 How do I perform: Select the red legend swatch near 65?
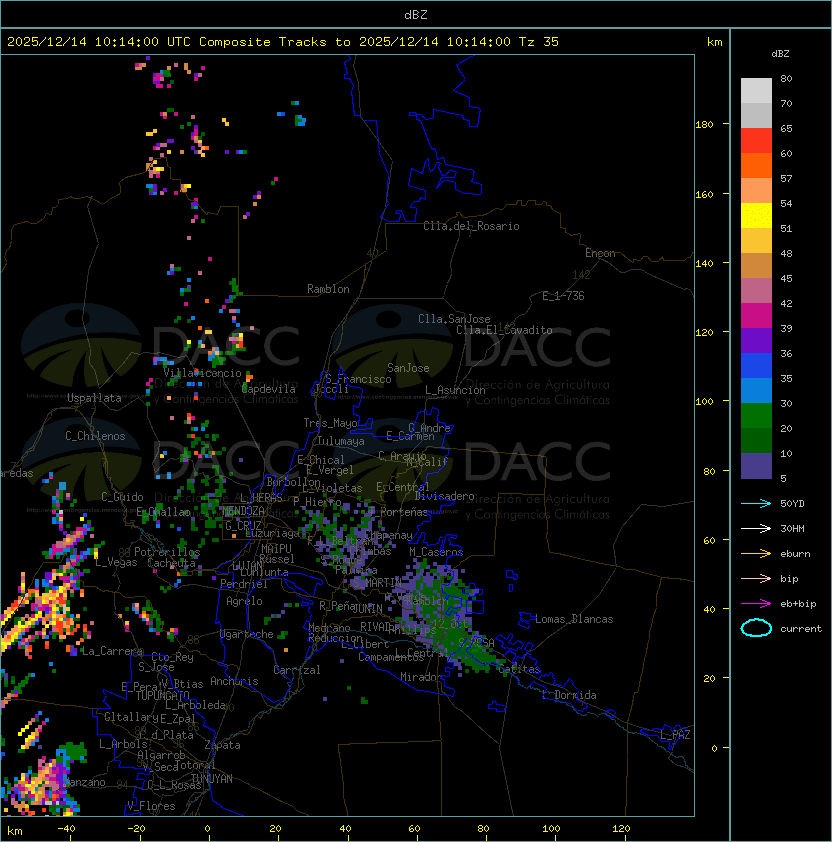[756, 140]
